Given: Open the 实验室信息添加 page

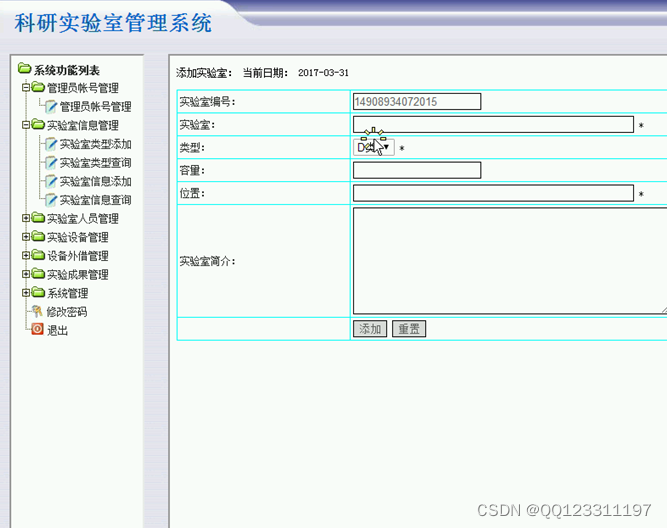Looking at the screenshot, I should tap(95, 182).
